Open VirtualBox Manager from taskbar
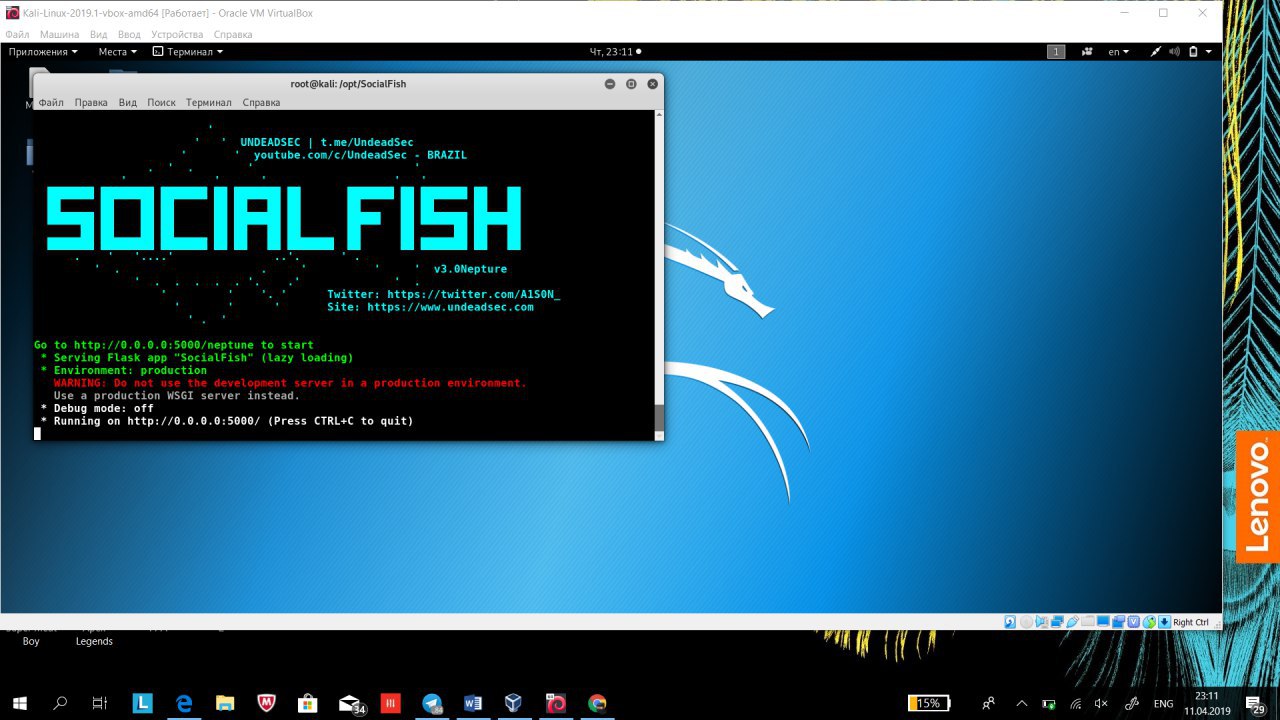This screenshot has height=720, width=1280. 514,703
